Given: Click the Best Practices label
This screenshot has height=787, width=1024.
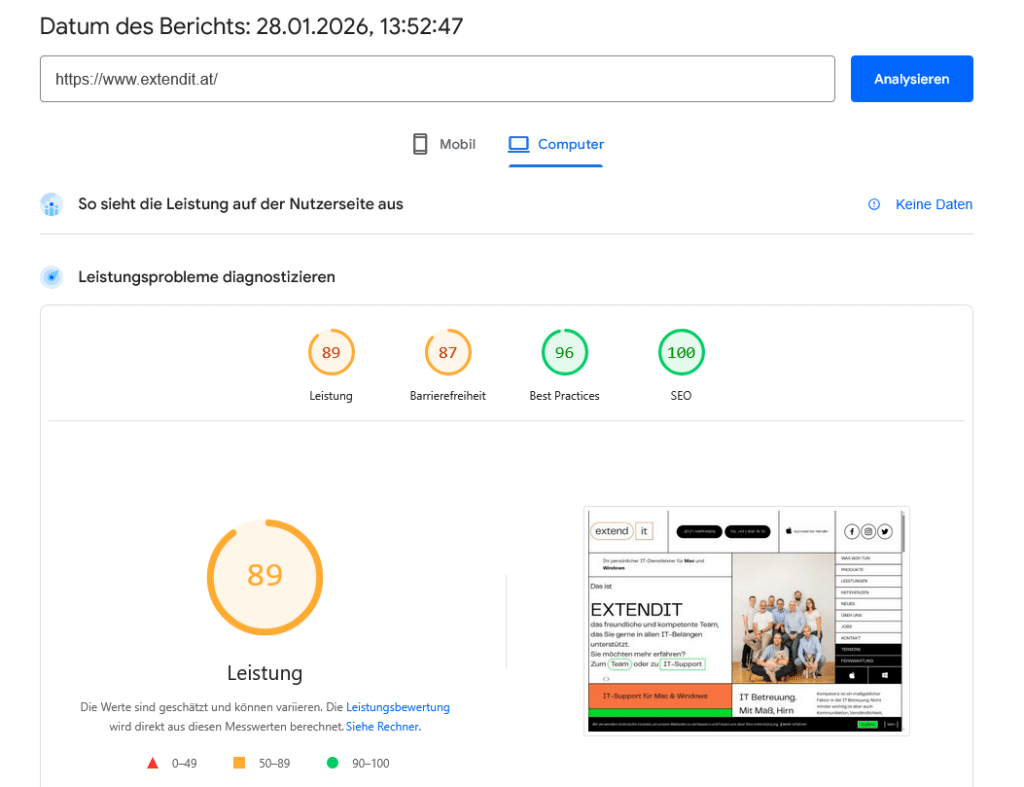Looking at the screenshot, I should (564, 396).
